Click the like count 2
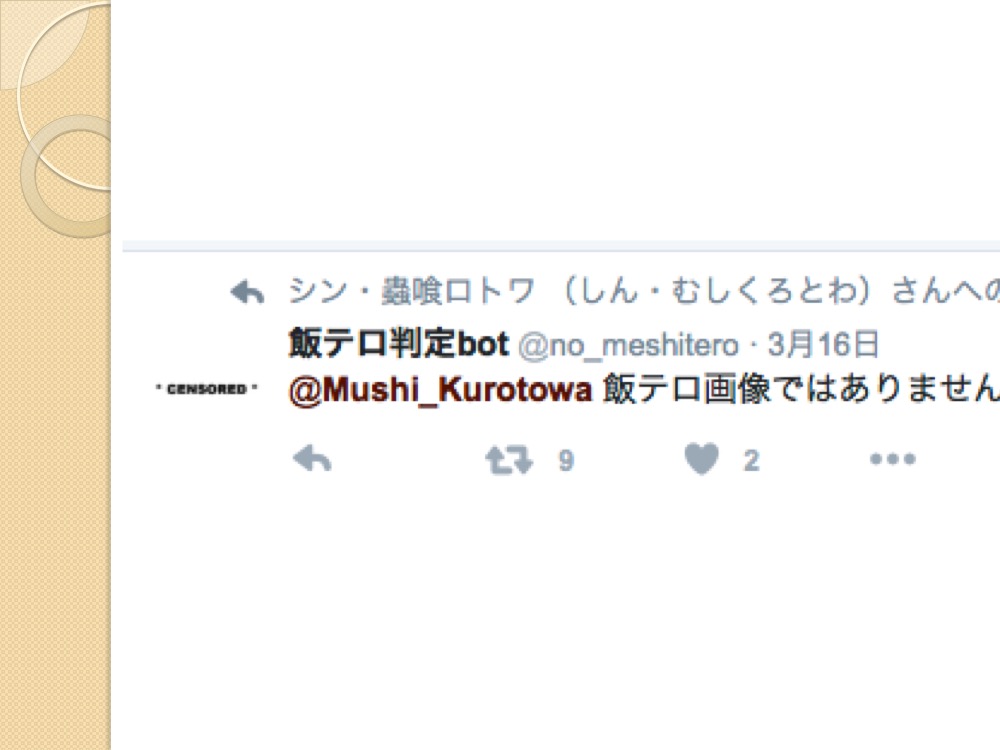This screenshot has height=750, width=1000. (751, 460)
